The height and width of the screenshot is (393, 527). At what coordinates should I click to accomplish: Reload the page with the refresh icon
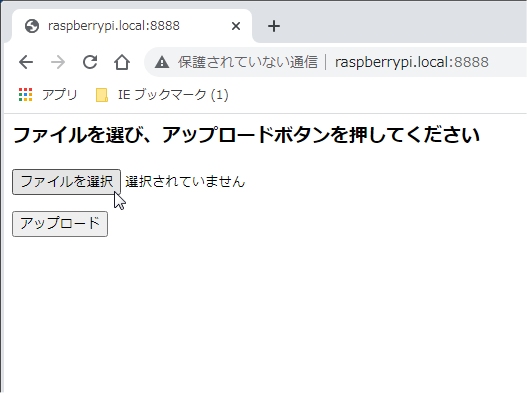tap(90, 62)
